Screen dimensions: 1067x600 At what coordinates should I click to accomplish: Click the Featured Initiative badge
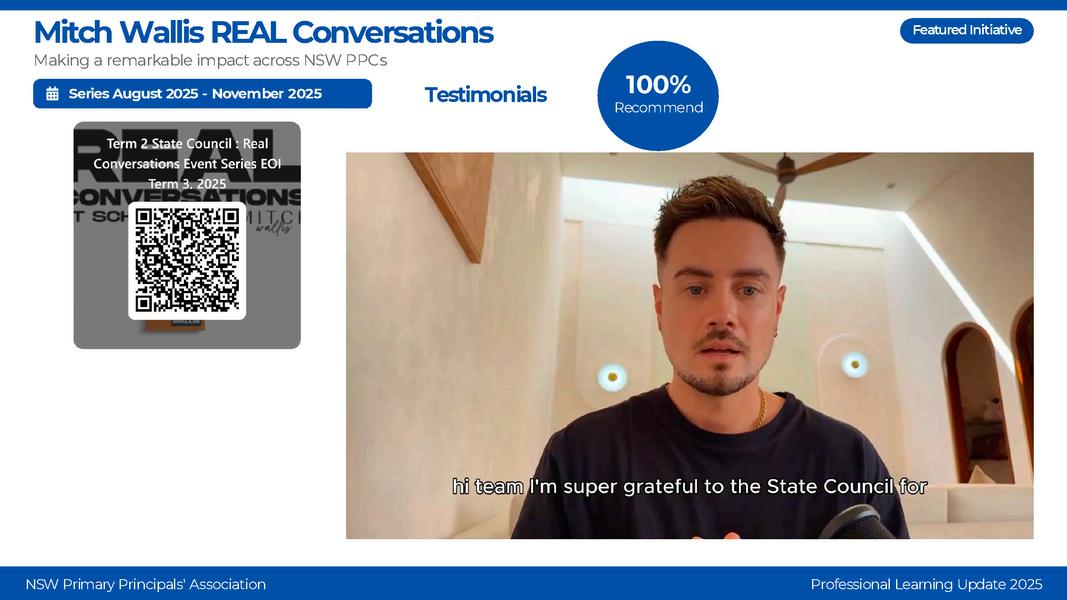tap(966, 31)
